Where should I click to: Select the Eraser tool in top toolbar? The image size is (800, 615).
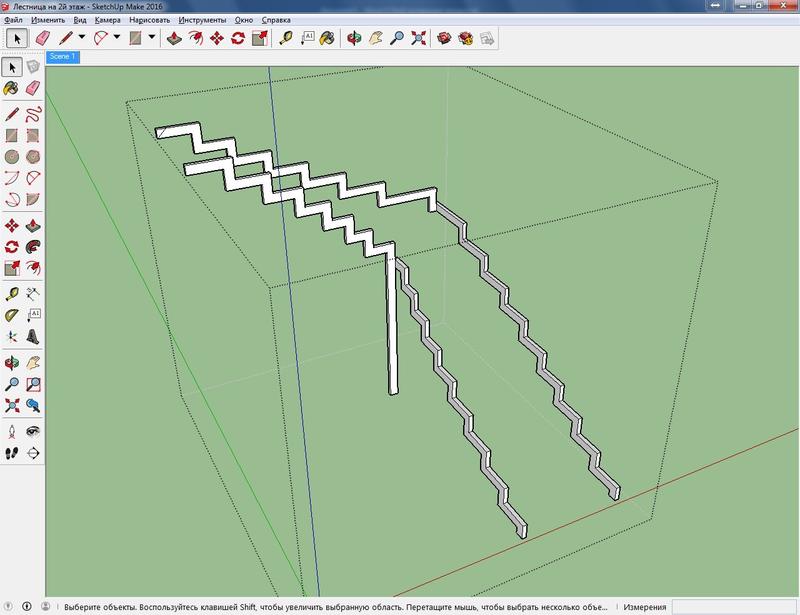click(x=43, y=39)
